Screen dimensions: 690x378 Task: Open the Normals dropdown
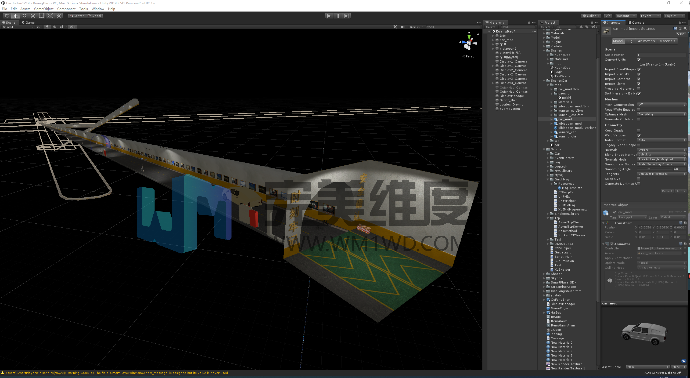(x=661, y=150)
